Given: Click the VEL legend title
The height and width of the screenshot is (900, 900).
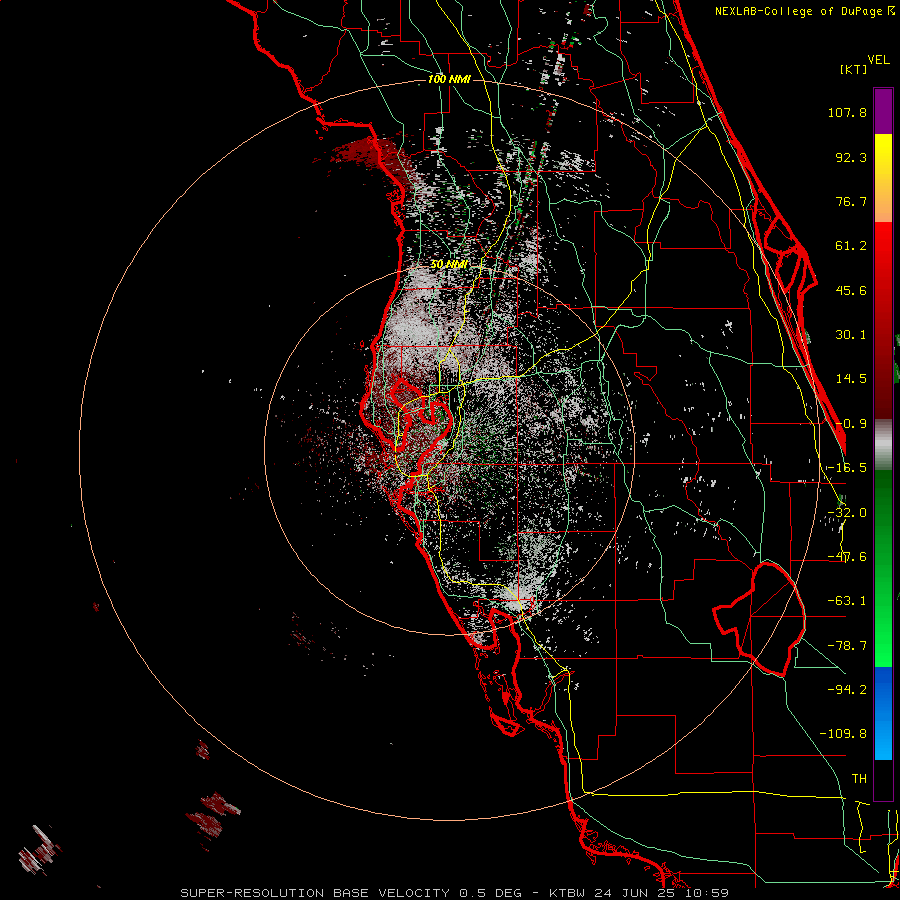Looking at the screenshot, I should (878, 60).
